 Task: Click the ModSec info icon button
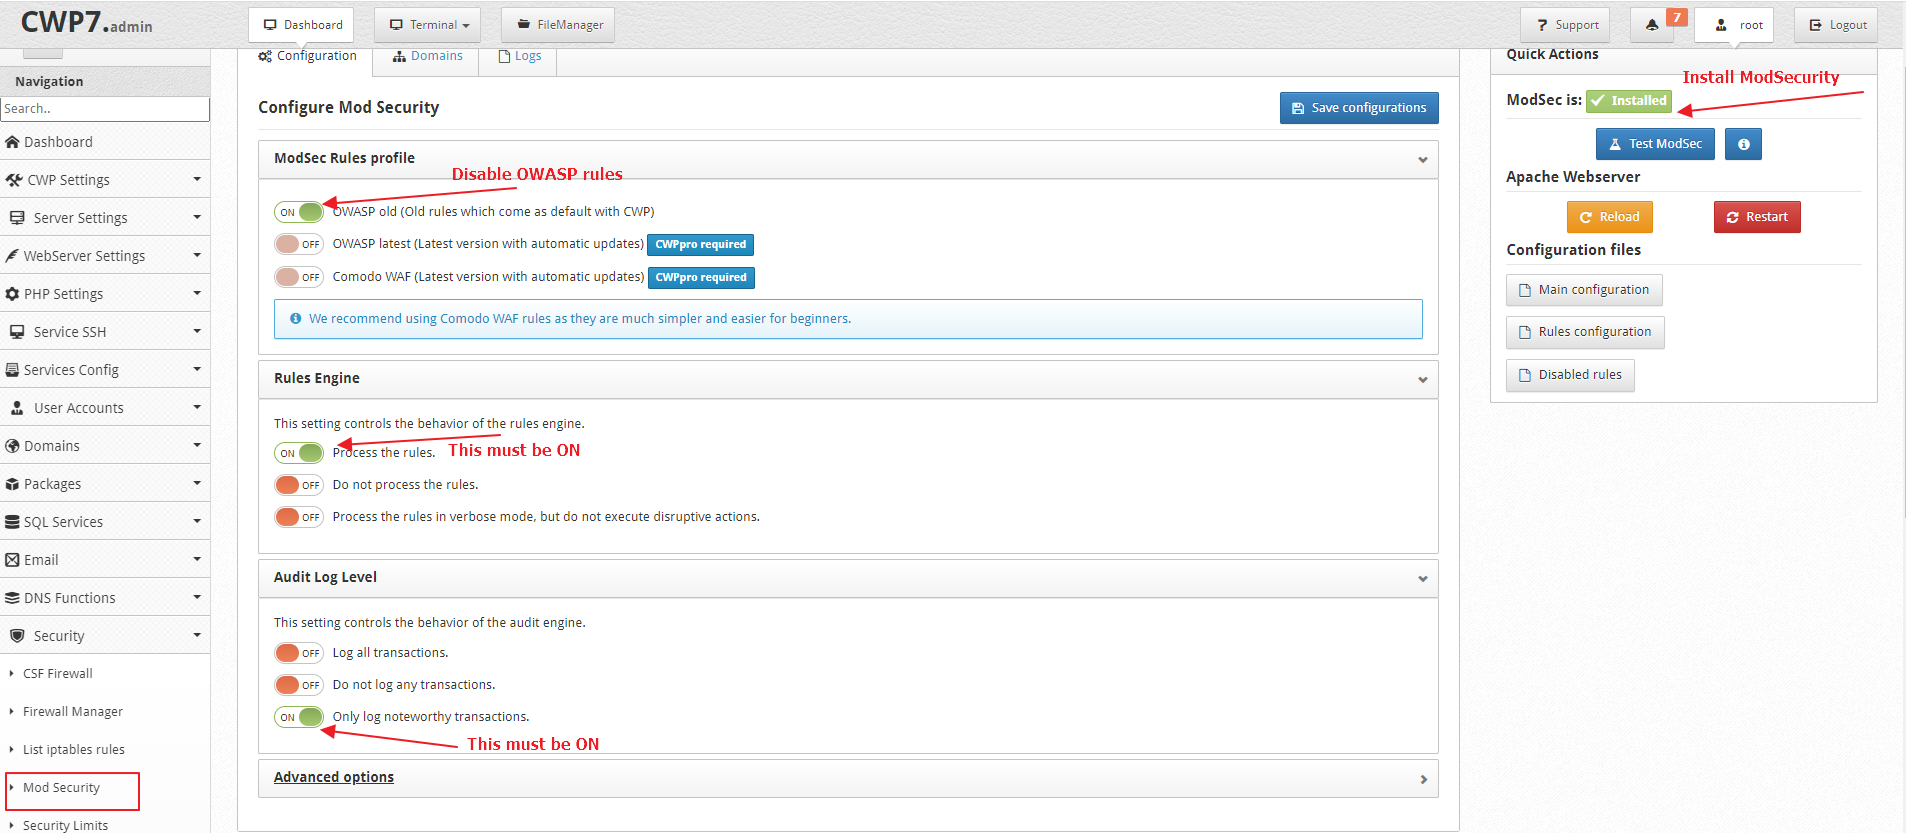coord(1743,144)
